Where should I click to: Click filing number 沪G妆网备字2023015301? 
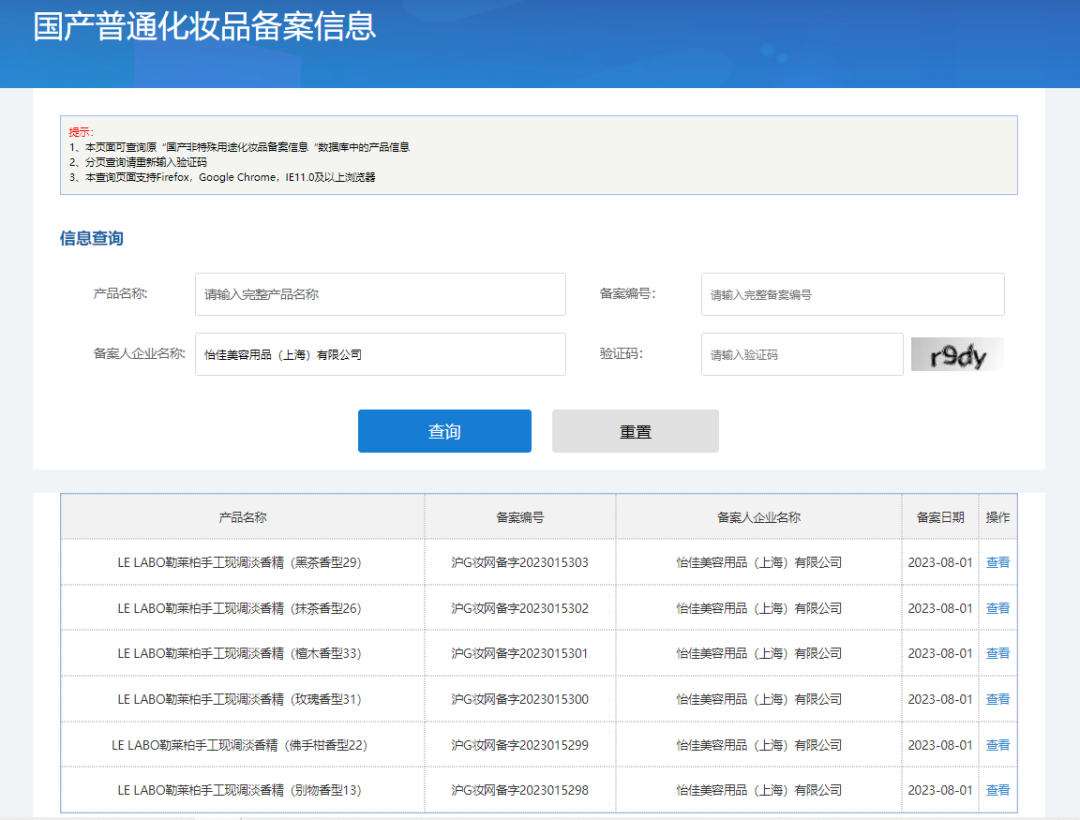click(520, 653)
